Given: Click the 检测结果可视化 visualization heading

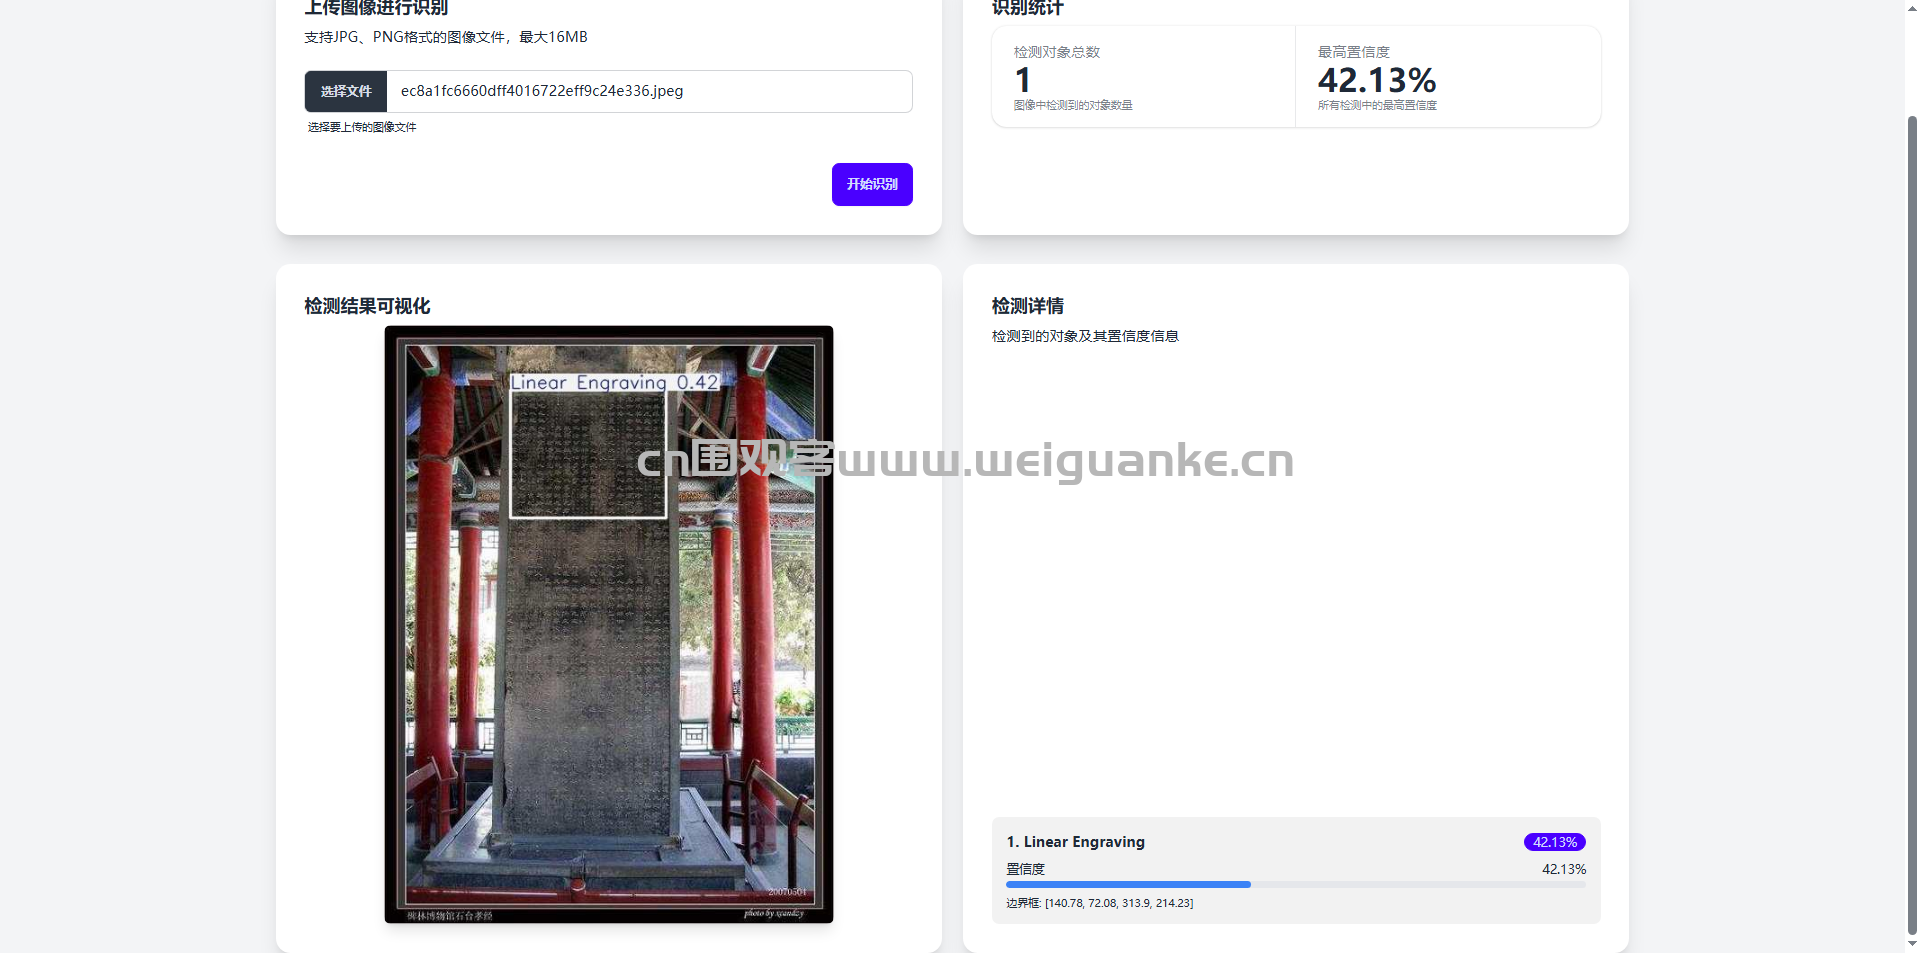Looking at the screenshot, I should click(x=367, y=306).
